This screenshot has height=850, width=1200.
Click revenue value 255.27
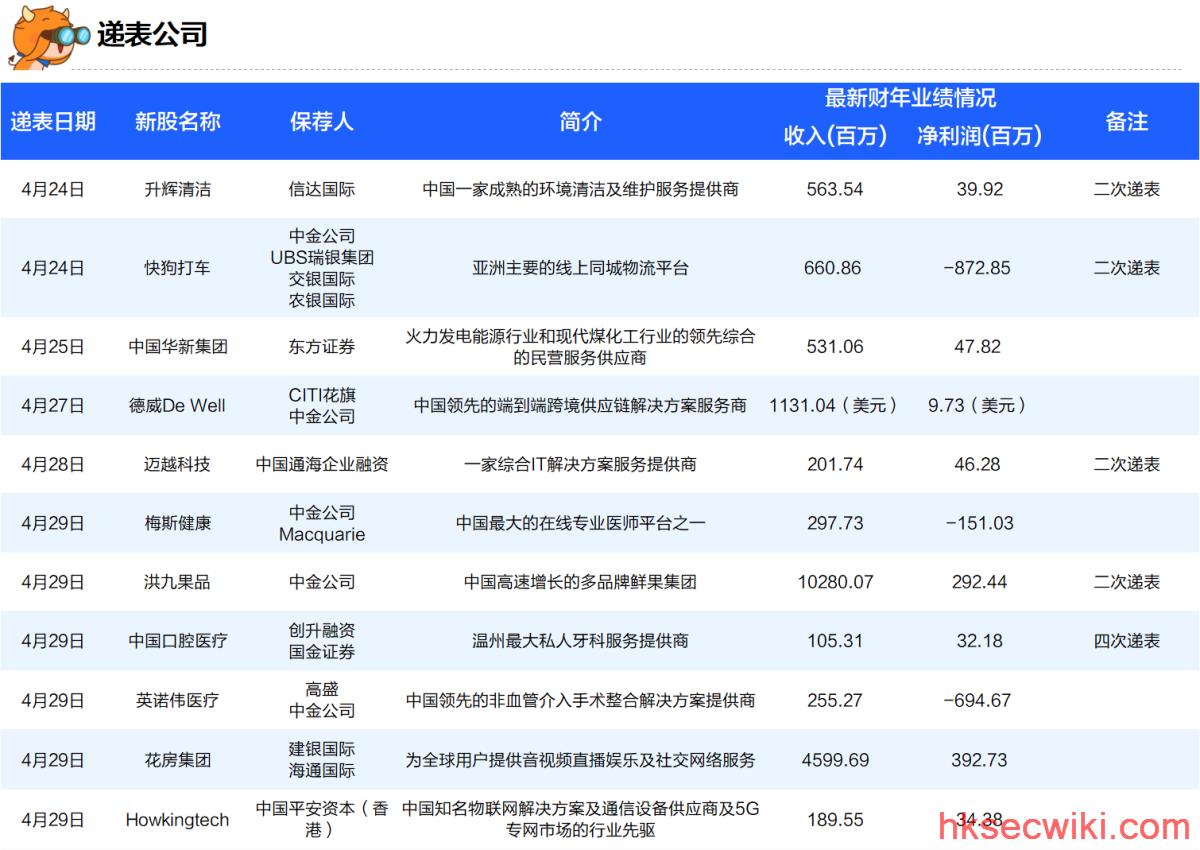point(835,700)
